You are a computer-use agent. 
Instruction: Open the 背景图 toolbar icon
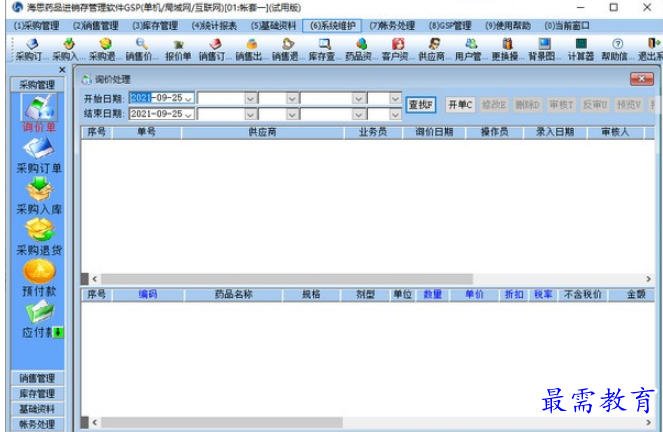click(544, 49)
